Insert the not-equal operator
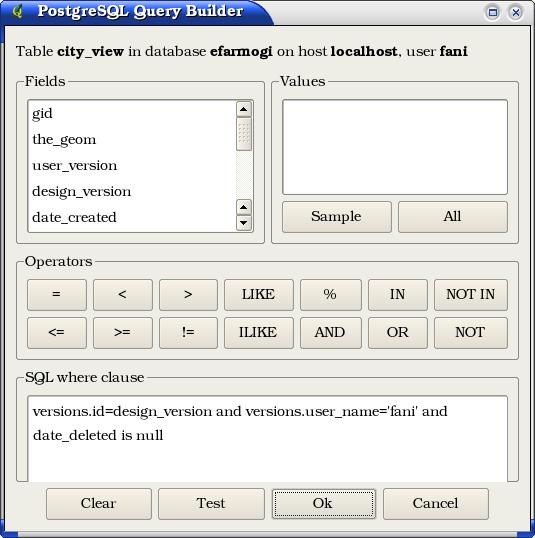535x538 pixels. click(188, 333)
